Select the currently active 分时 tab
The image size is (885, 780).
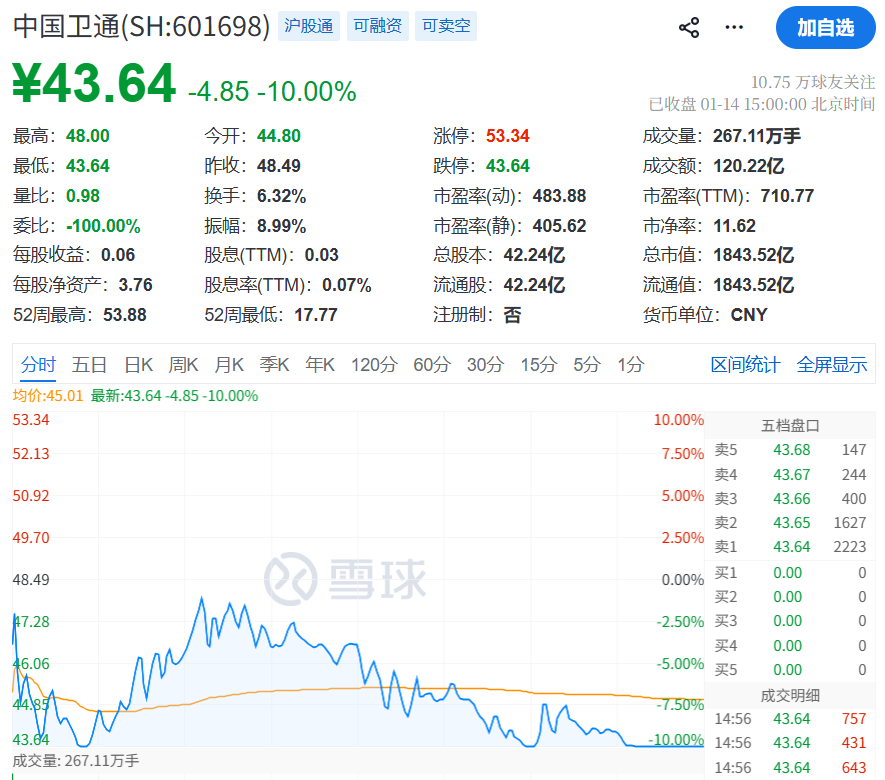point(38,365)
